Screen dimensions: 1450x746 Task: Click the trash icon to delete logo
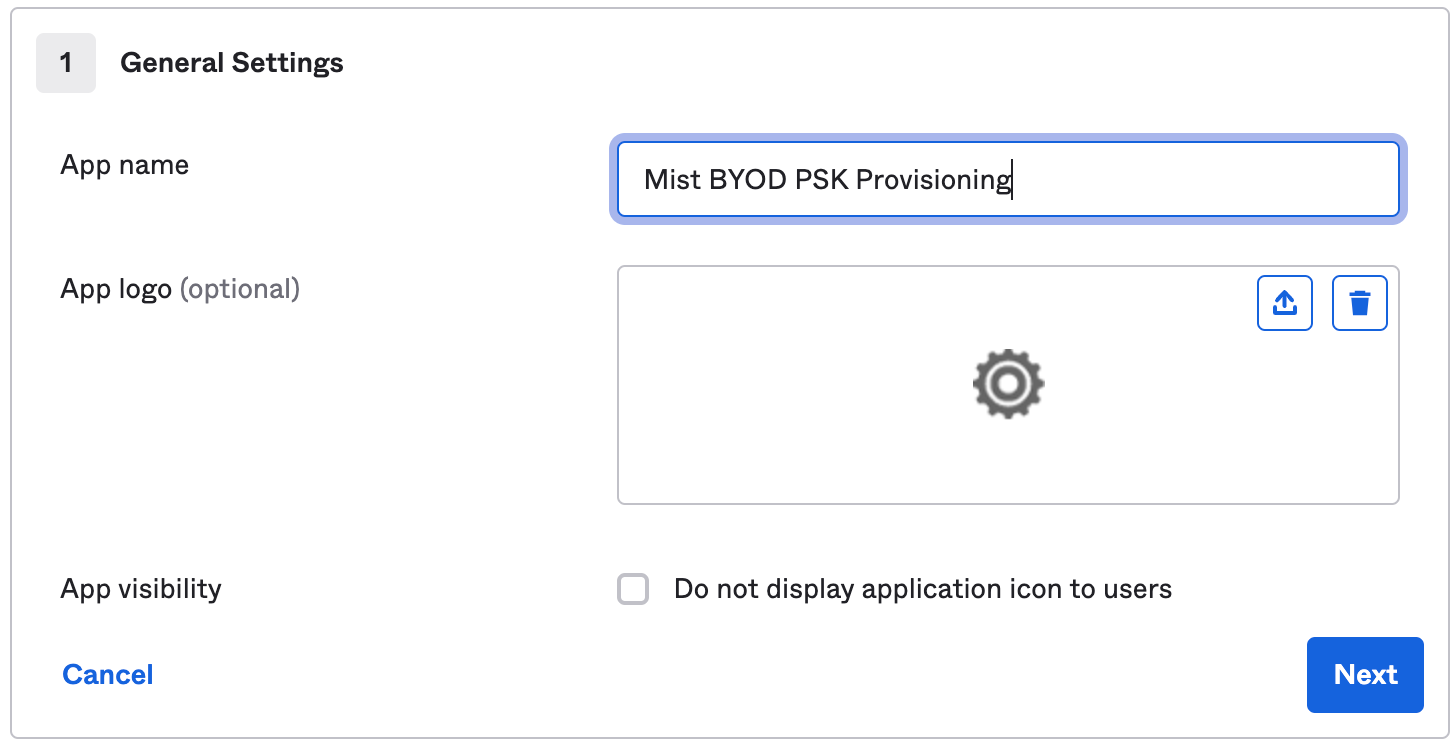click(x=1359, y=303)
